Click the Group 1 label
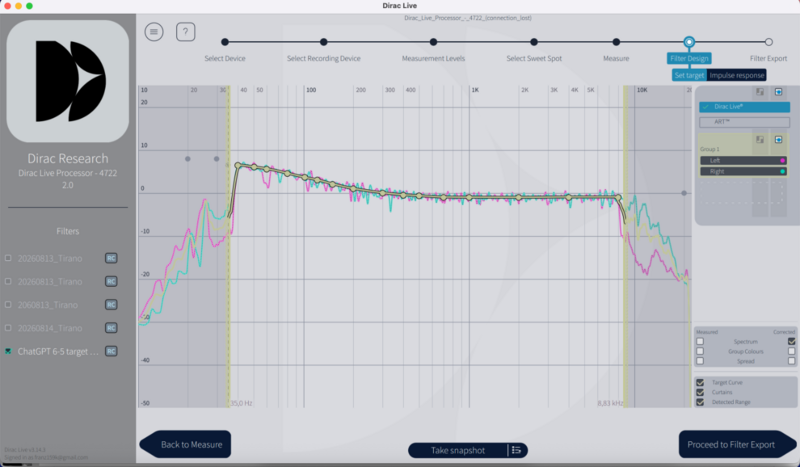This screenshot has width=800, height=467. (x=710, y=149)
